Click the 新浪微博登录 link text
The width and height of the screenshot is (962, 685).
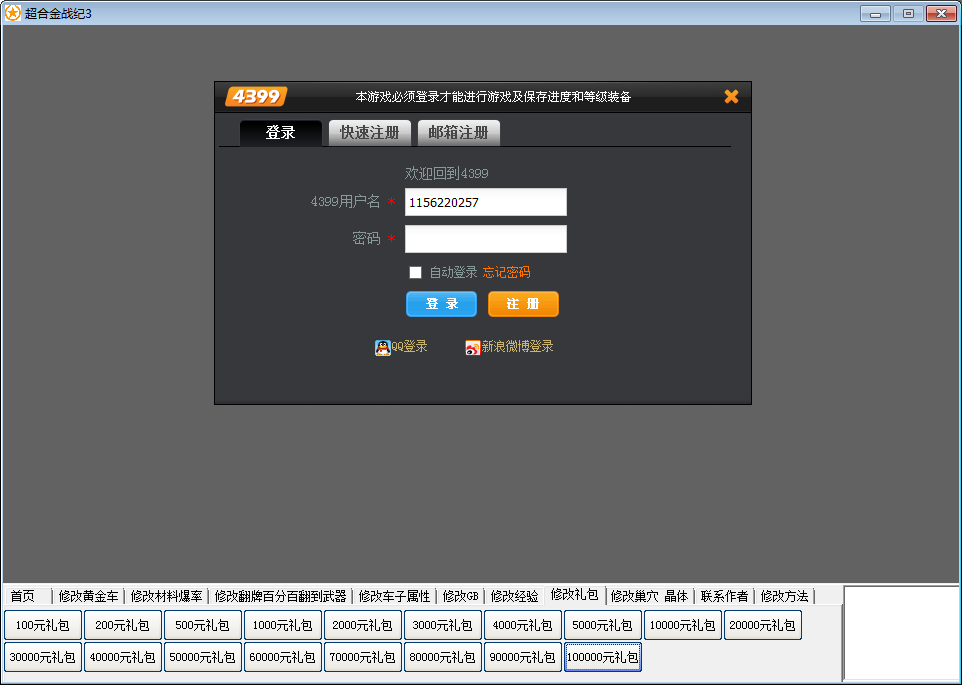point(517,346)
